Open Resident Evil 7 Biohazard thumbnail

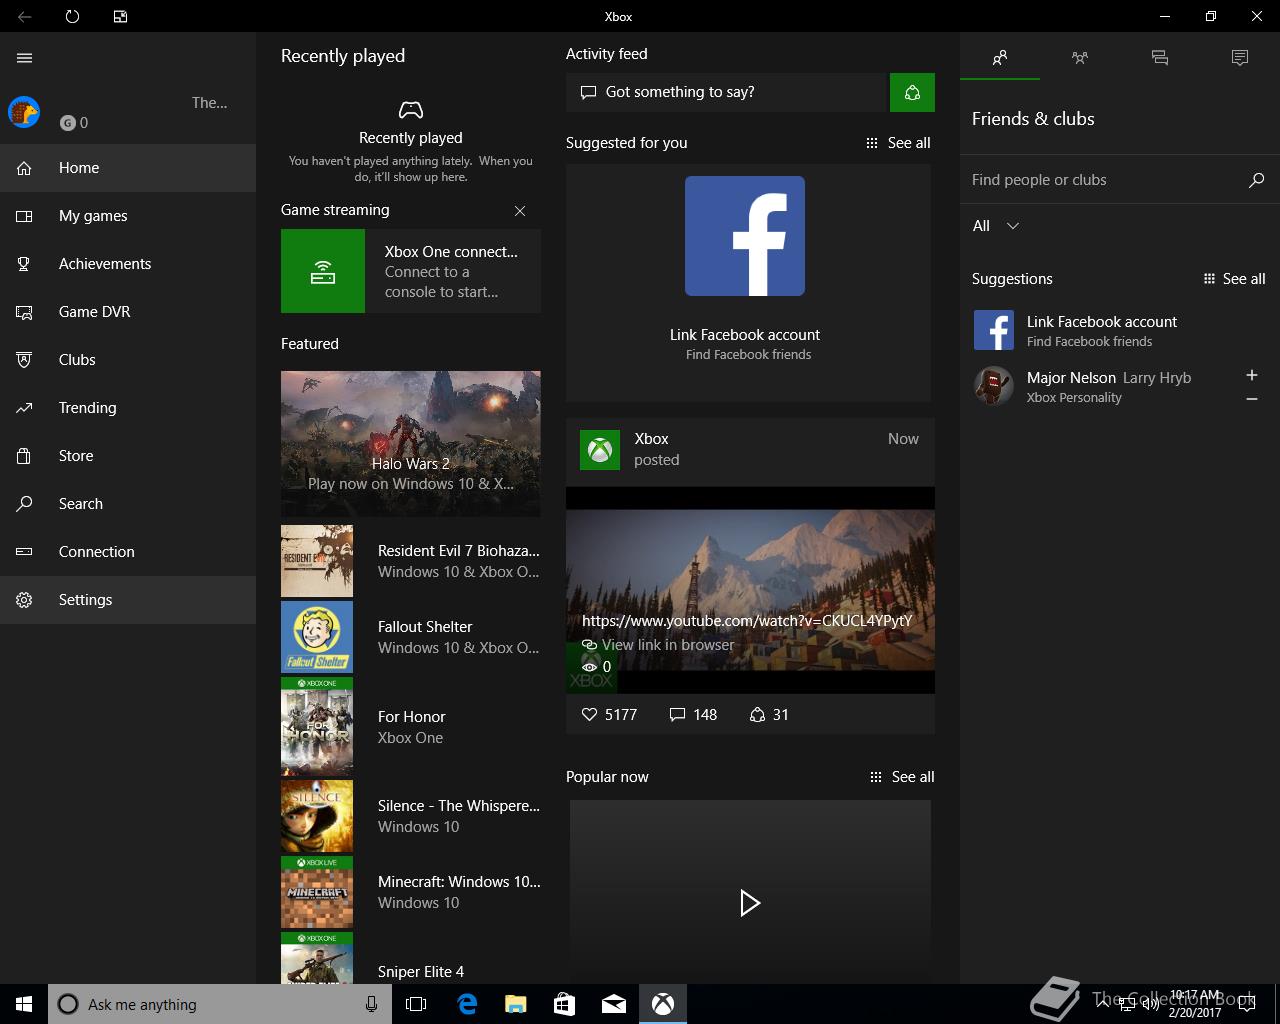[x=317, y=561]
